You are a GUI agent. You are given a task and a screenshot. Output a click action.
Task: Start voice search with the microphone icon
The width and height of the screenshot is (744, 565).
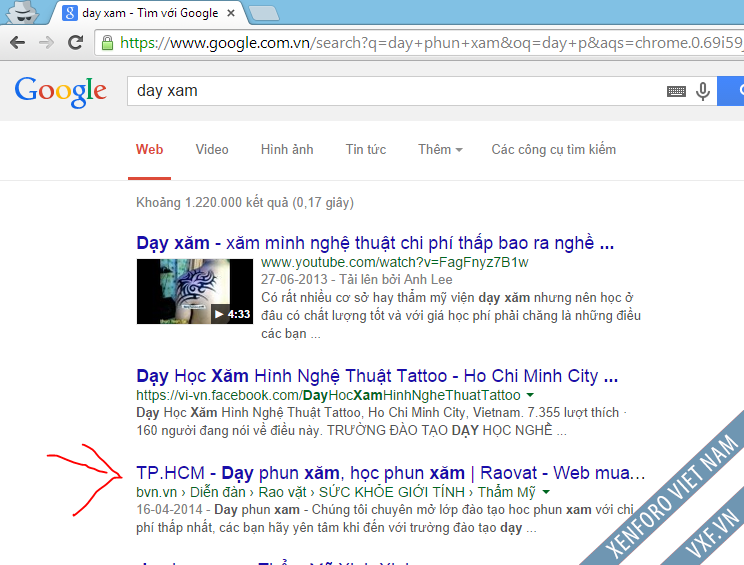(x=703, y=91)
